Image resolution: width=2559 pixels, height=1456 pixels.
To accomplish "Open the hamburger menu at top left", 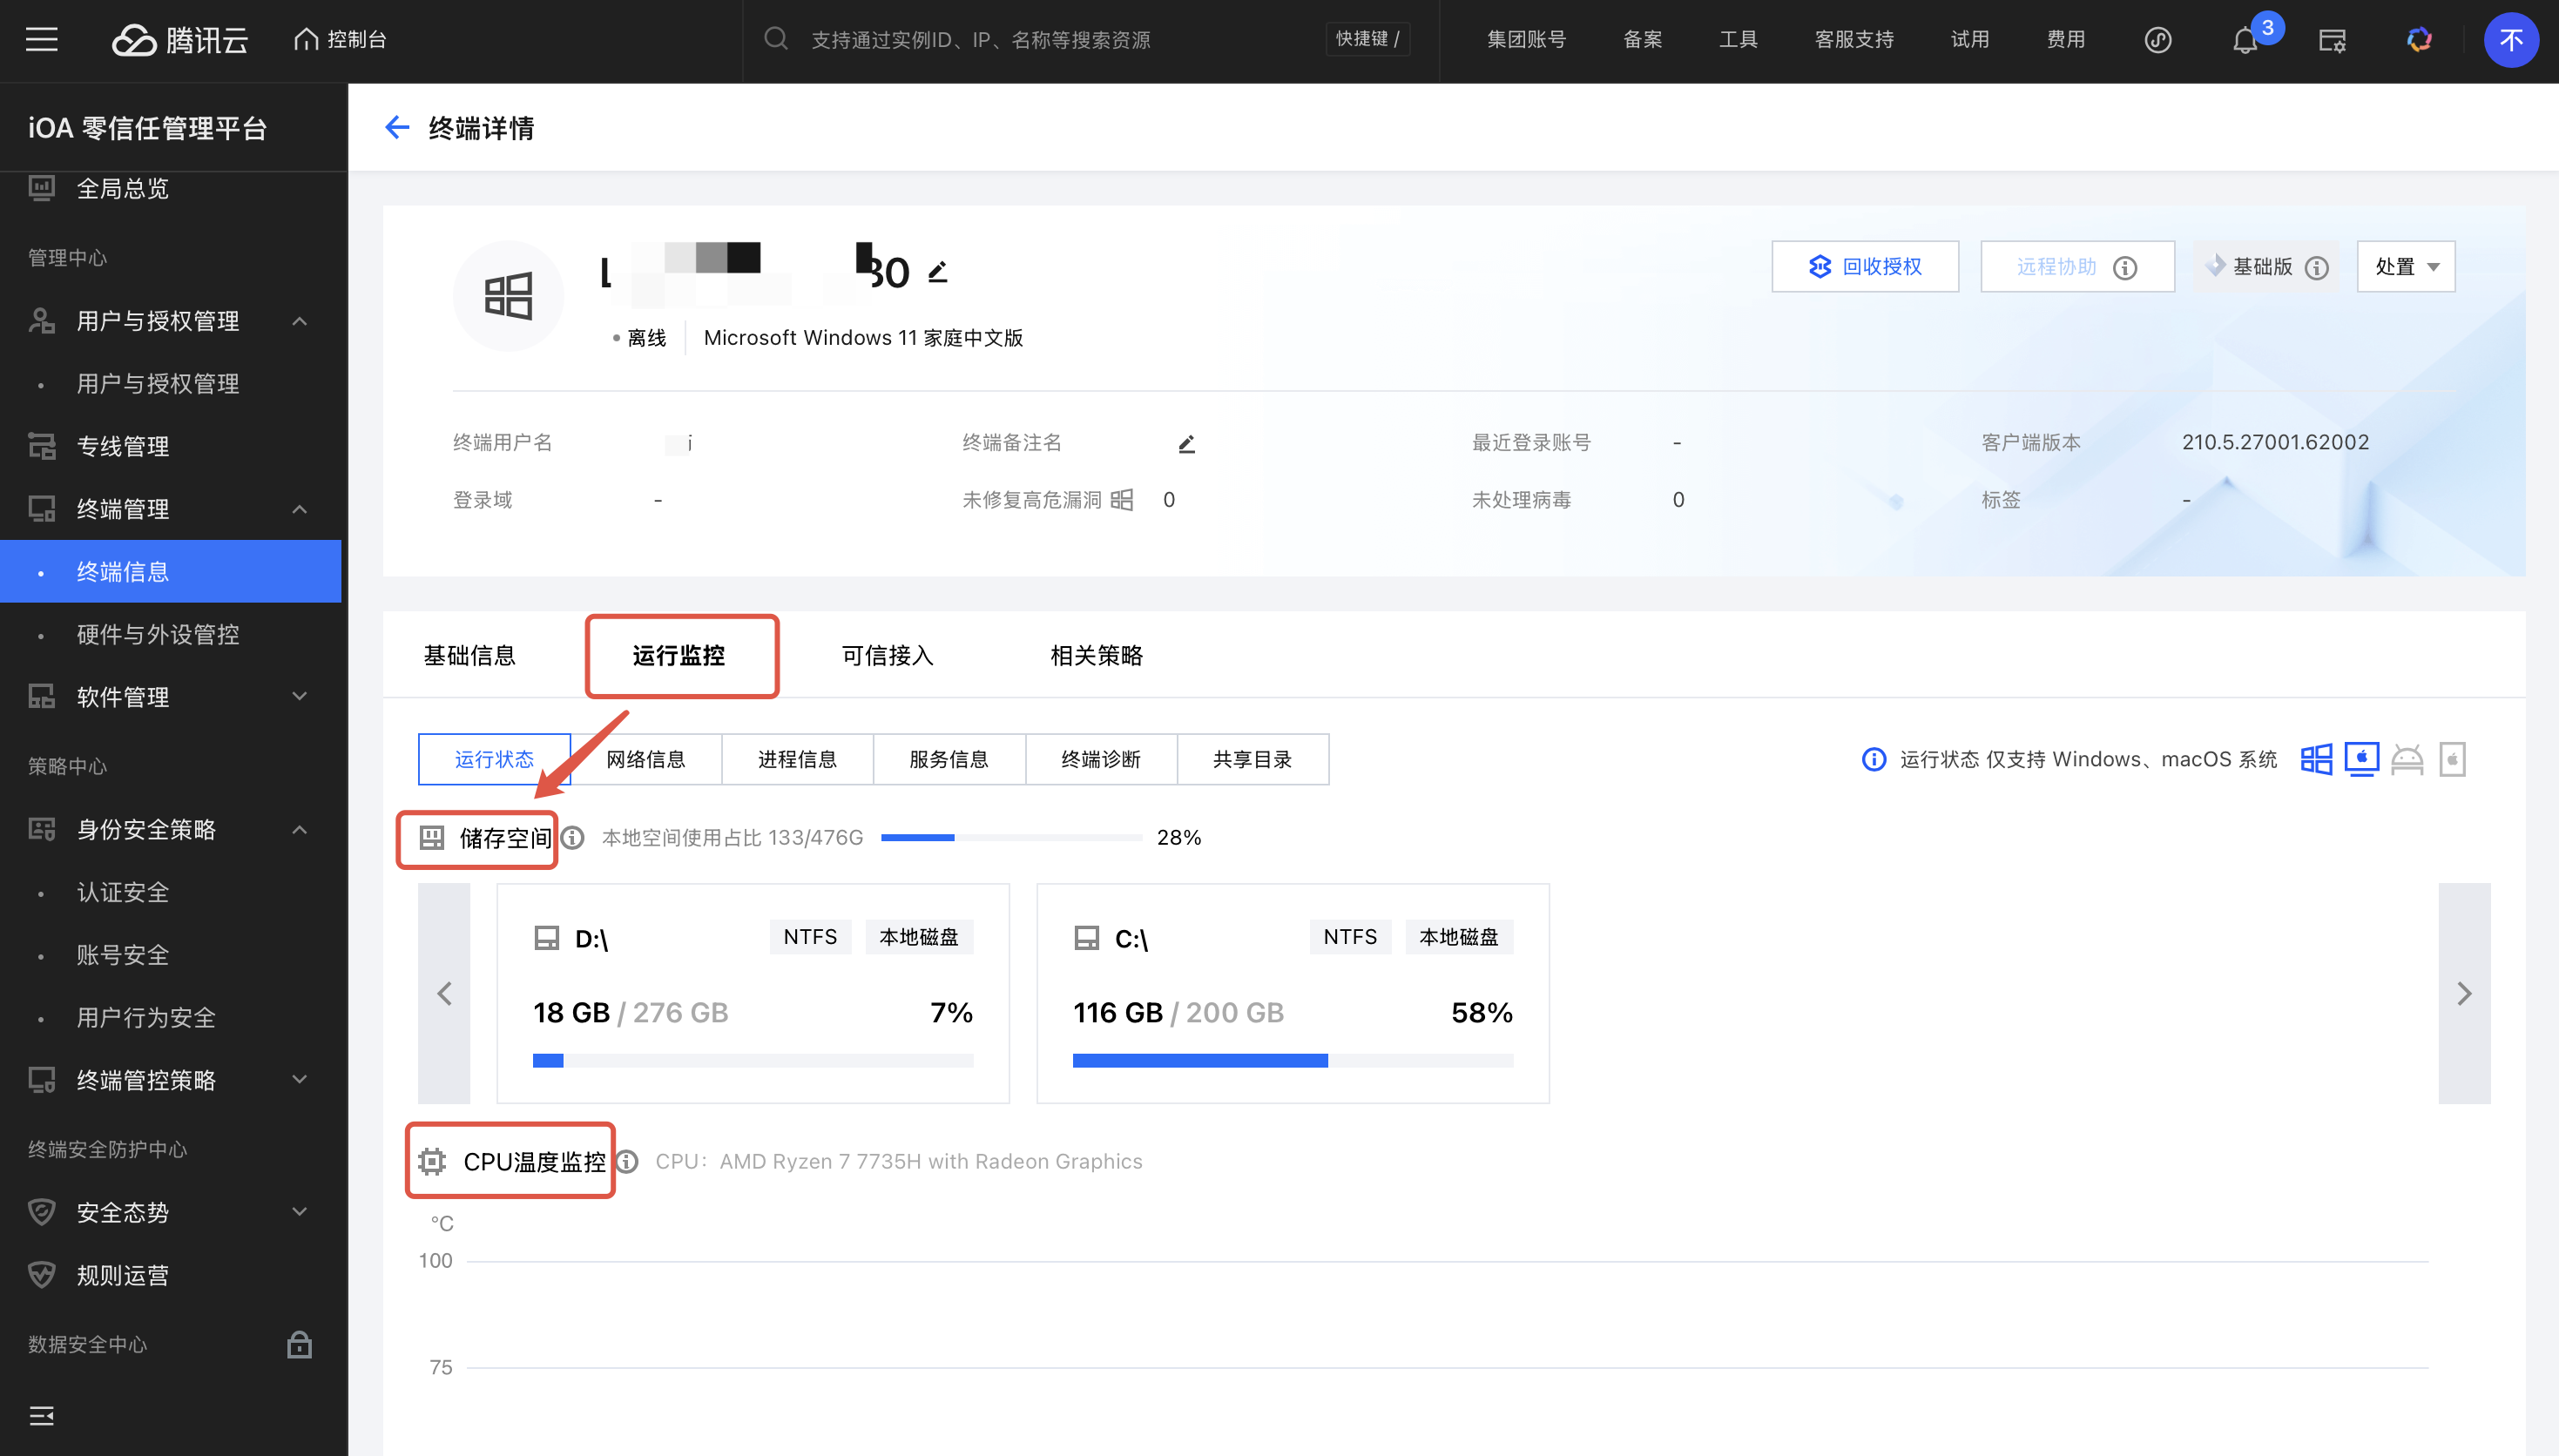I will (41, 40).
